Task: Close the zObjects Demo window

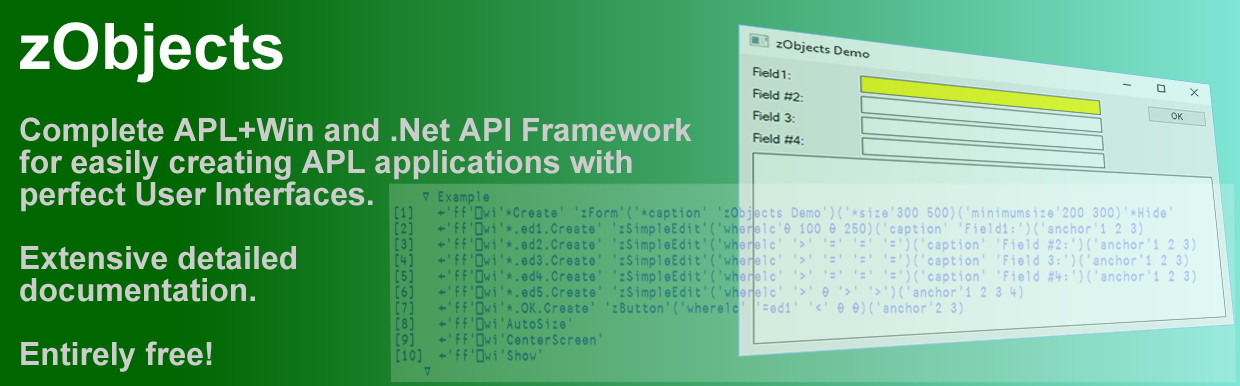Action: 1194,92
